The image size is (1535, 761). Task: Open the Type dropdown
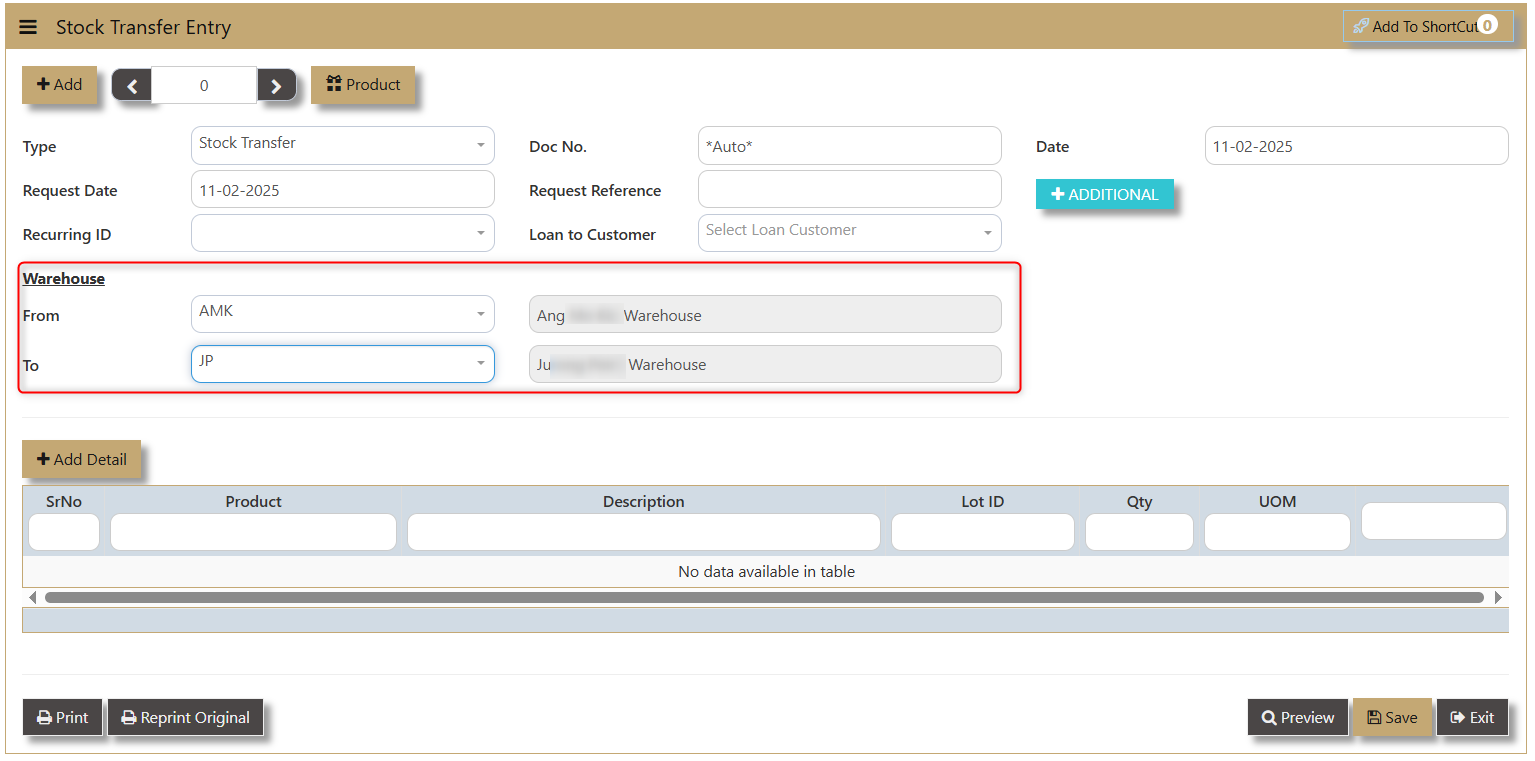(x=342, y=145)
